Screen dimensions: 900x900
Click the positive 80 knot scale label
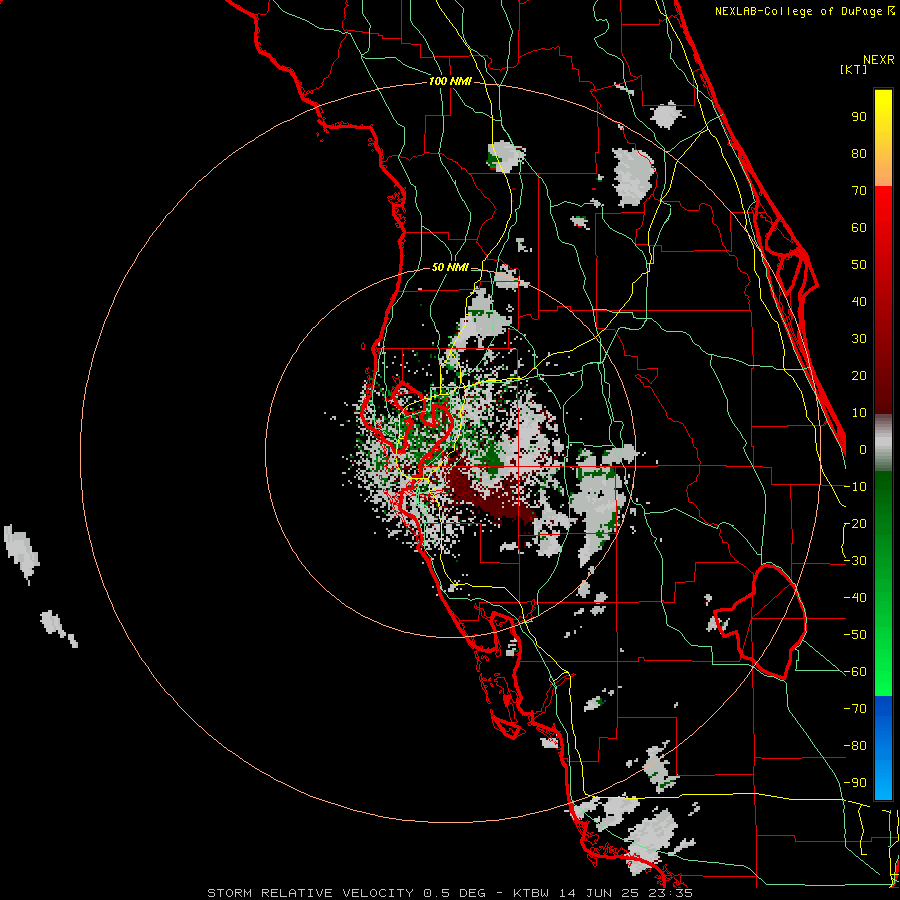pos(859,153)
